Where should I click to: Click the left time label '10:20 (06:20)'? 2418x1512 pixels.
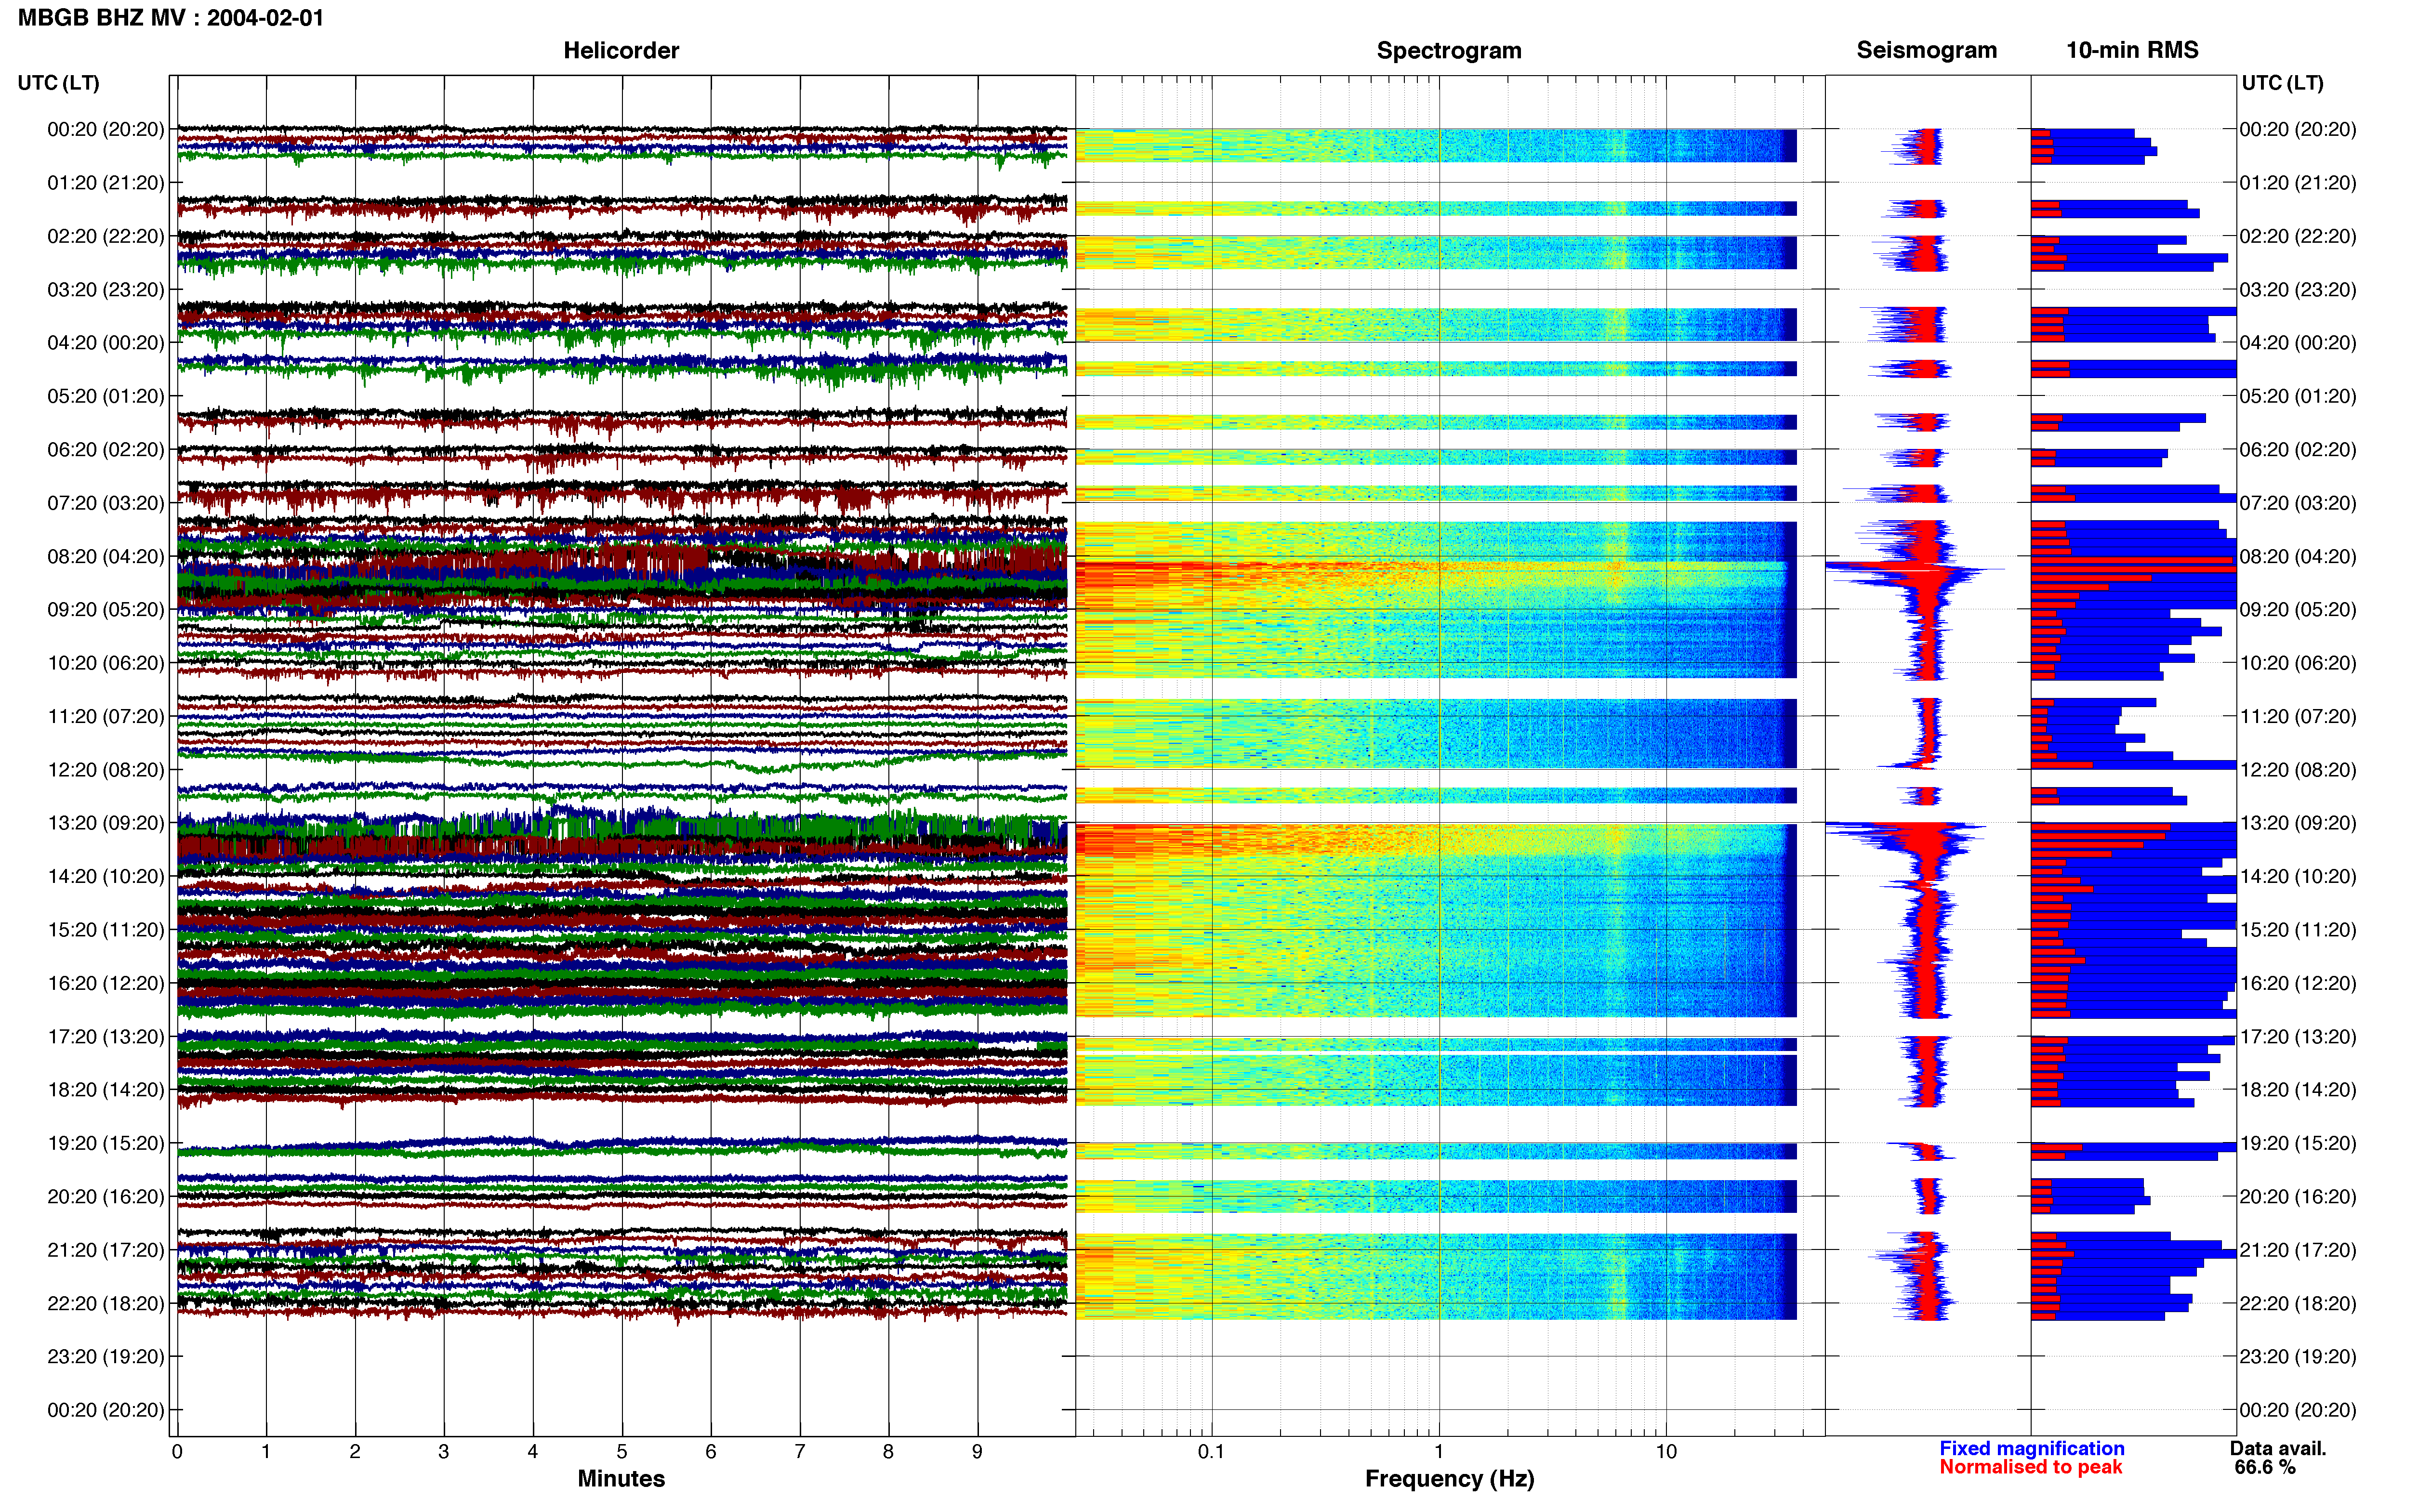106,663
